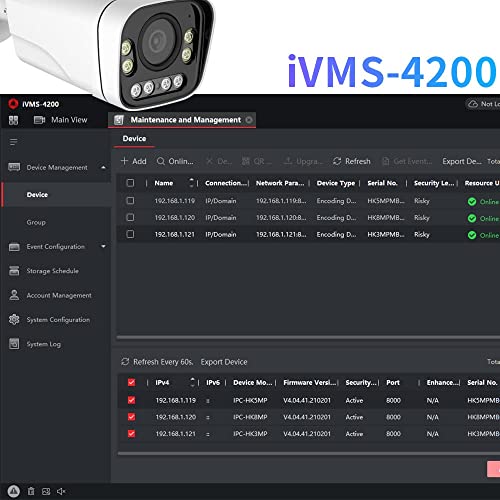500x500 pixels.
Task: Open the alarm warning icon in status bar
Action: click(x=14, y=491)
